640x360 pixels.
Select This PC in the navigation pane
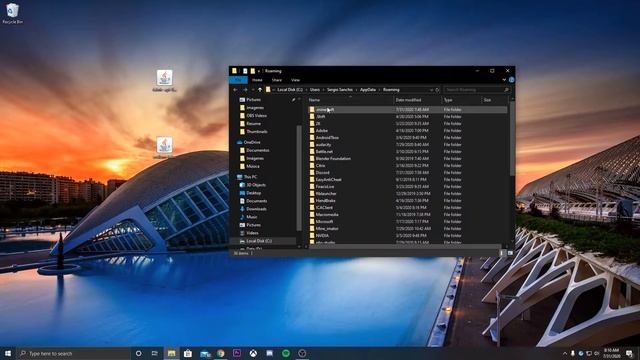coord(250,177)
